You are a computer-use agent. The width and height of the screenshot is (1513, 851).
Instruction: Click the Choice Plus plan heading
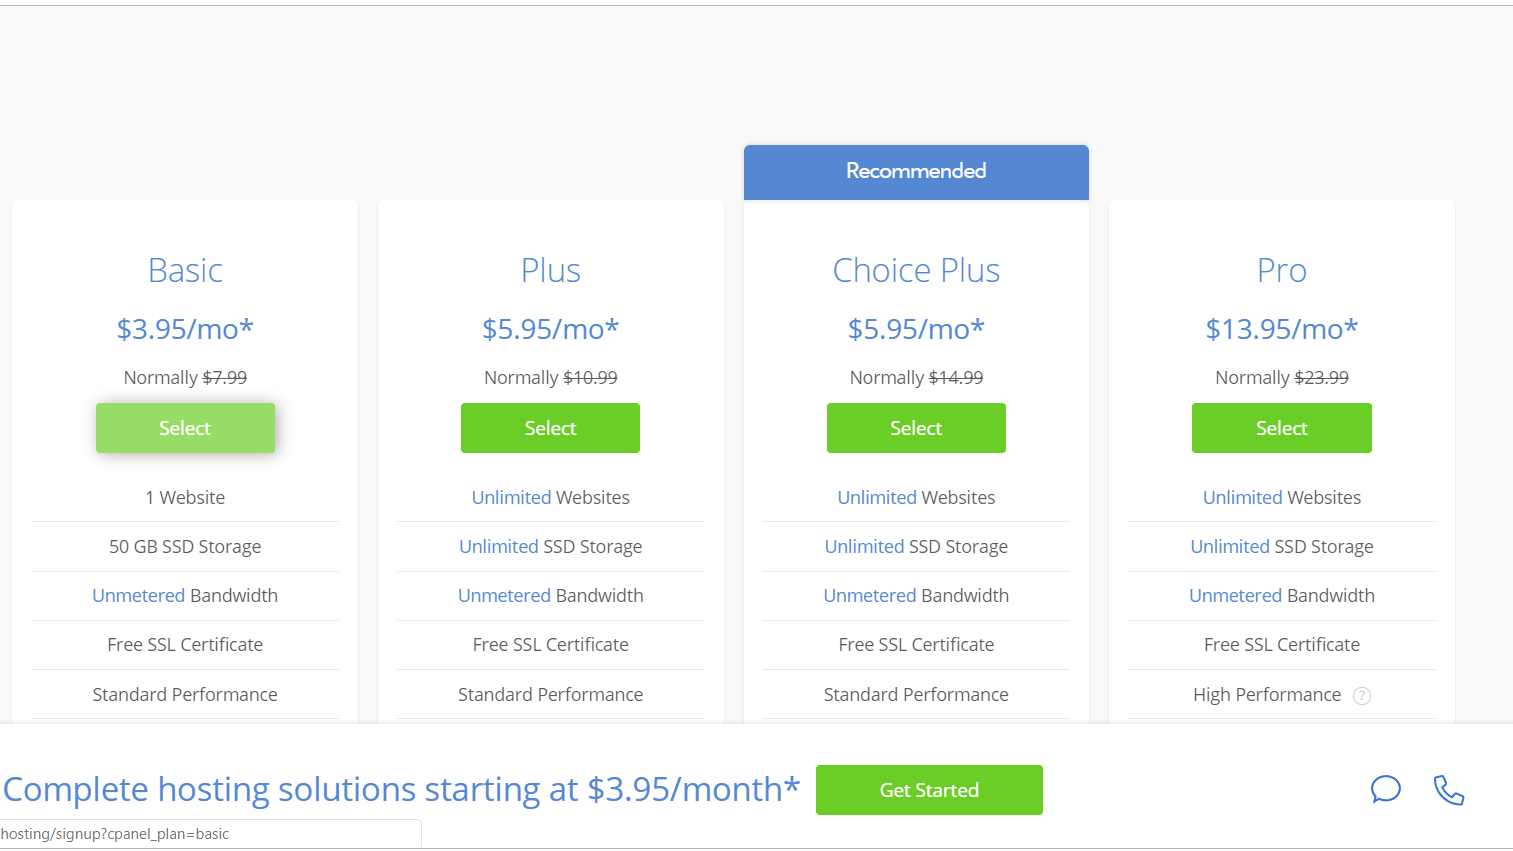916,270
